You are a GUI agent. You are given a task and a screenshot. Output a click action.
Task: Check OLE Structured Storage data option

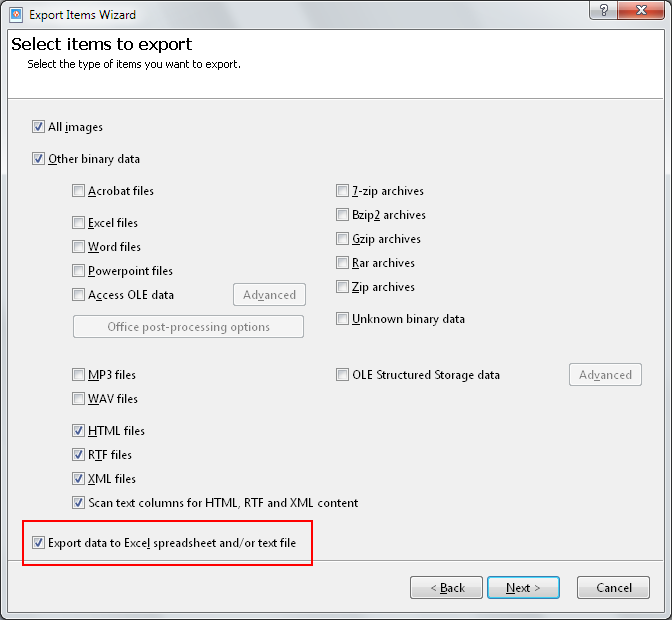(x=343, y=375)
